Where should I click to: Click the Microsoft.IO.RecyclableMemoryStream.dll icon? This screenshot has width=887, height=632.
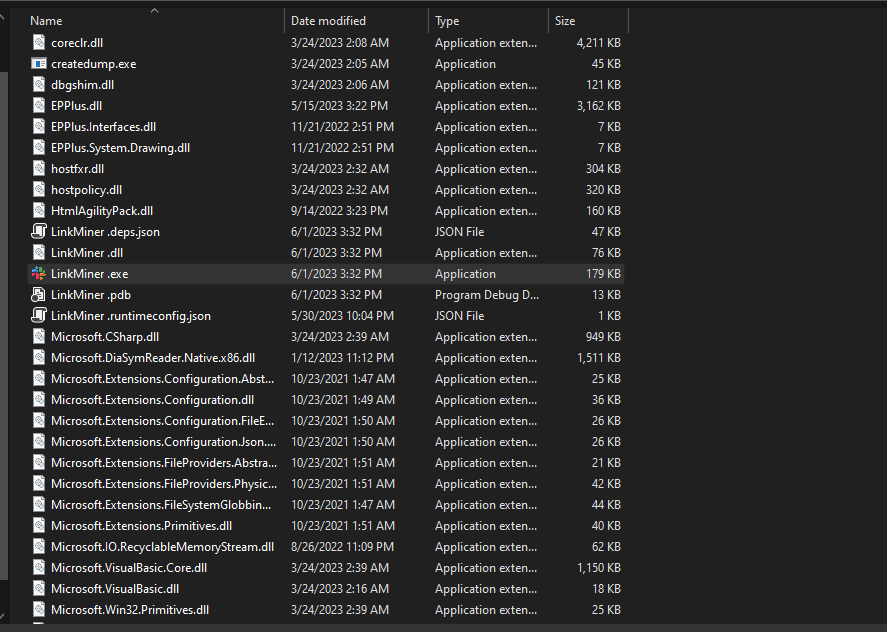38,546
